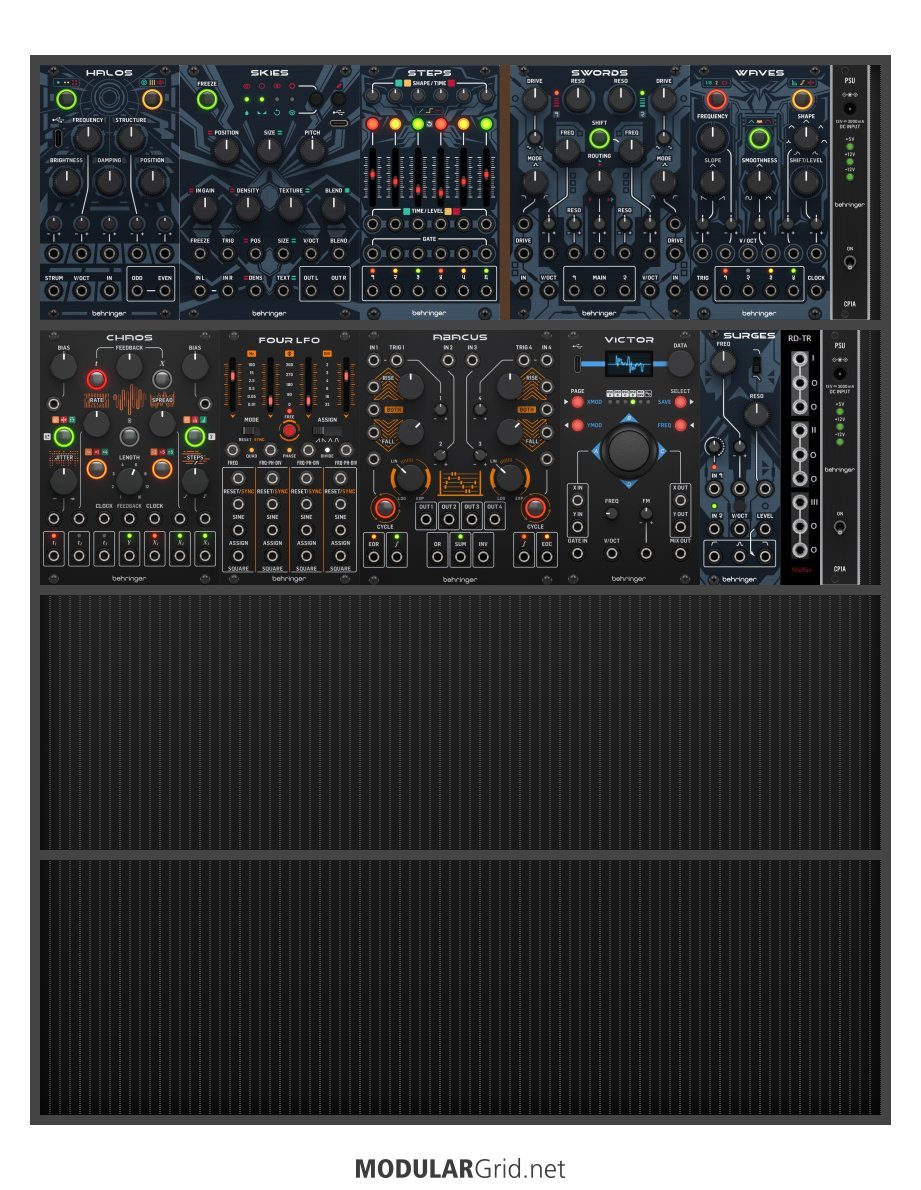Click the Halos ODD output jack
Screen dimensions: 921x1190
coord(137,291)
